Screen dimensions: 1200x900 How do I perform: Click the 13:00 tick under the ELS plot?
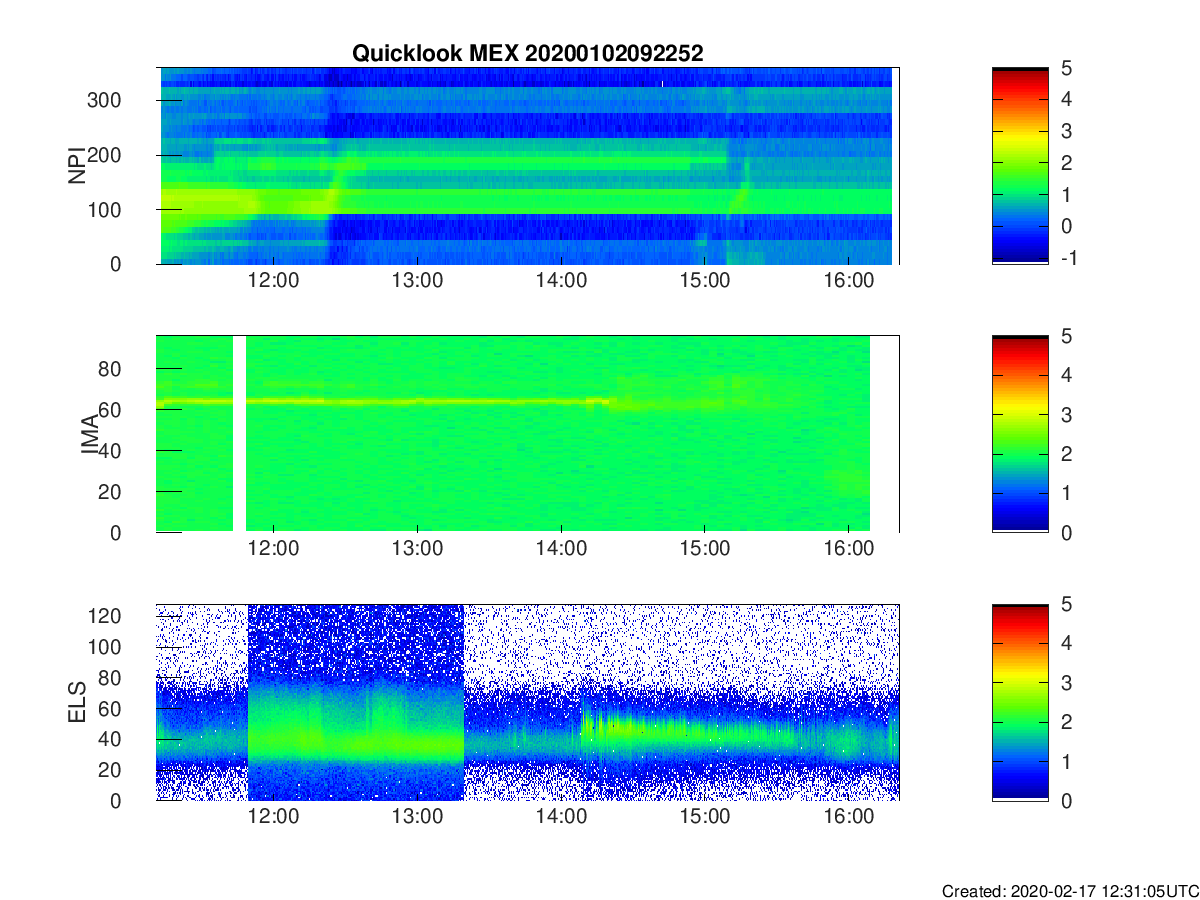[x=417, y=817]
